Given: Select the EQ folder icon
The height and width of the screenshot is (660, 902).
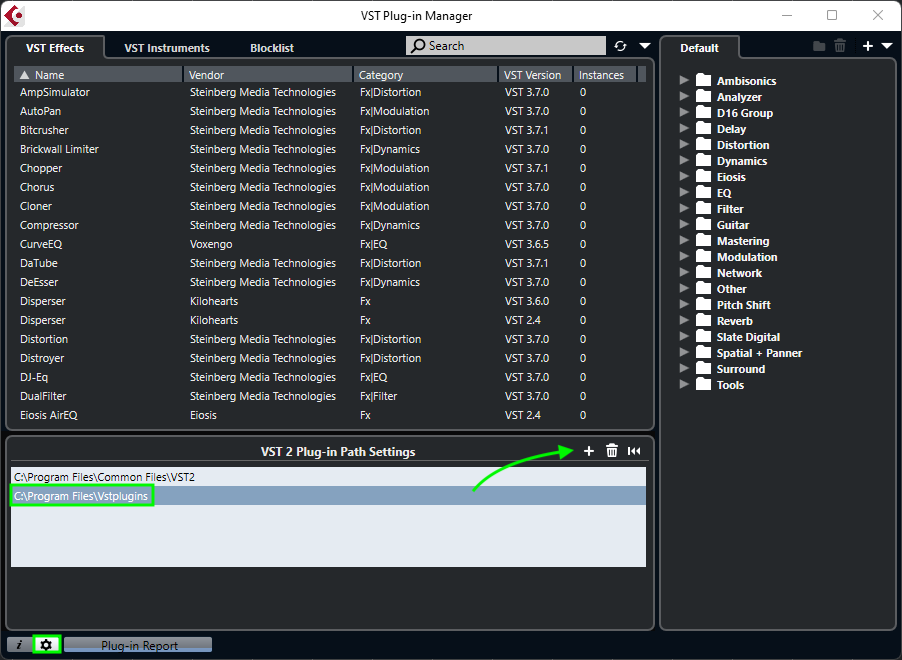Looking at the screenshot, I should pos(704,192).
